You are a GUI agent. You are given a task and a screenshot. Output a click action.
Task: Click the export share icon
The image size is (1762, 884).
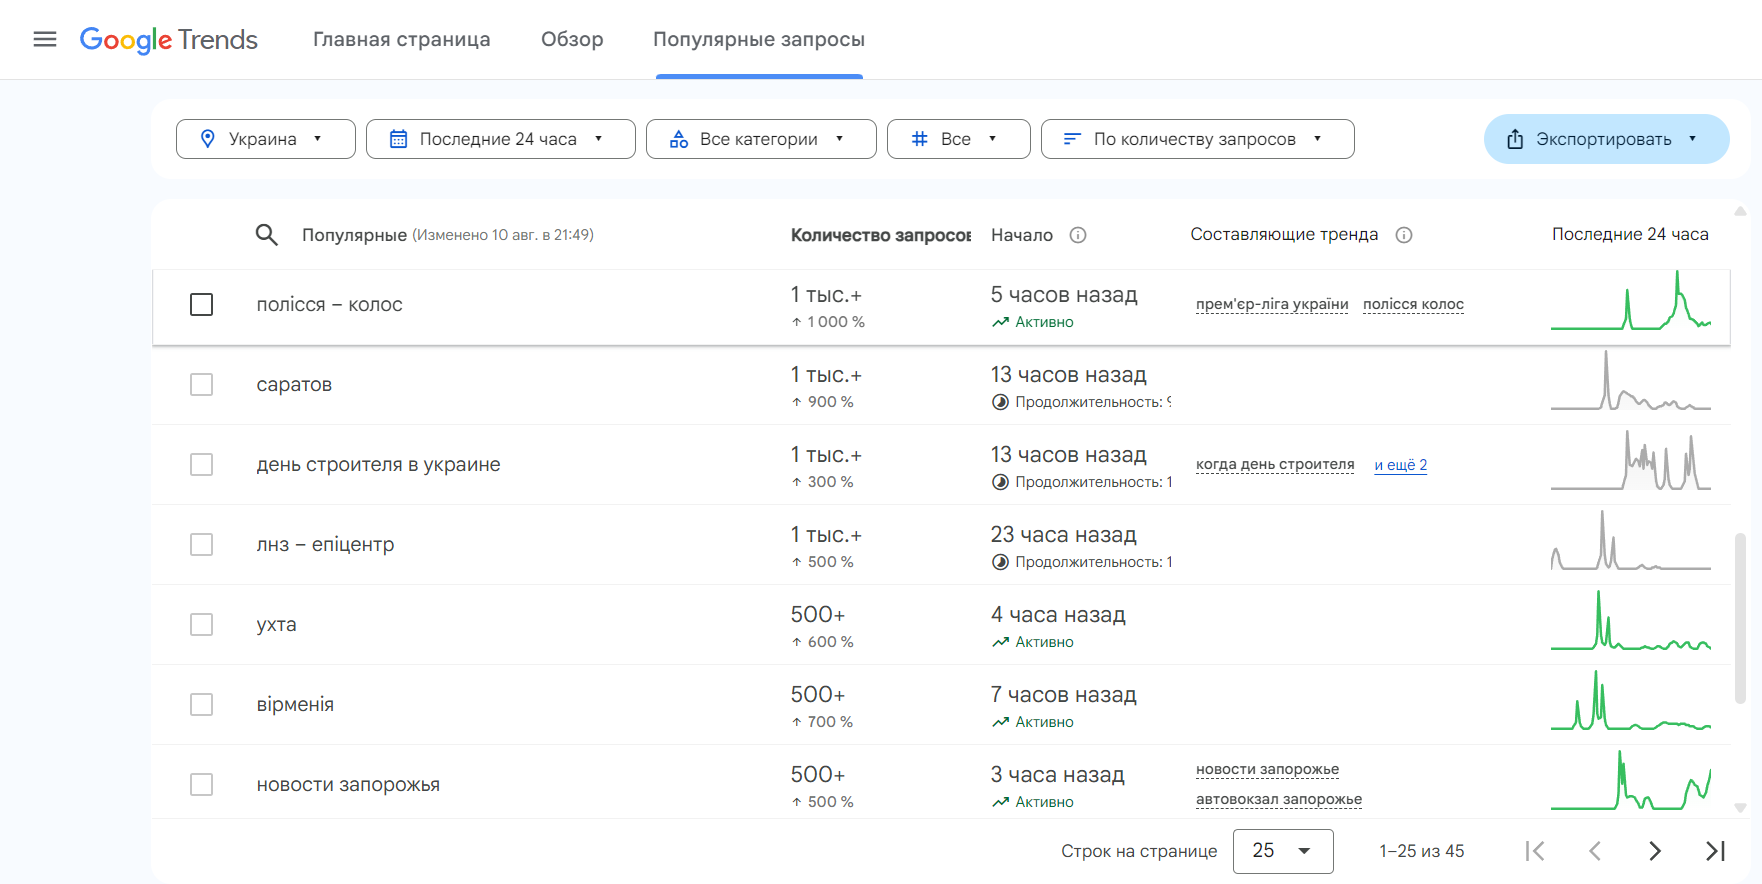[x=1515, y=139]
